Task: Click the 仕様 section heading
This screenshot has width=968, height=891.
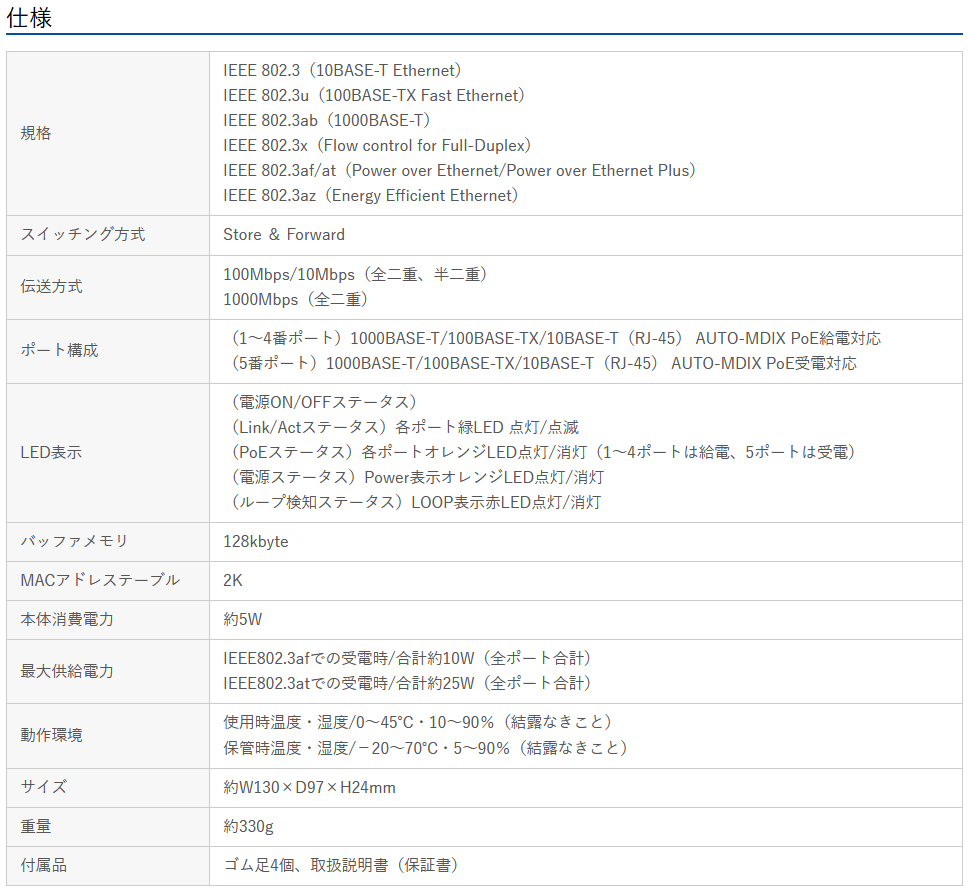Action: [x=29, y=17]
